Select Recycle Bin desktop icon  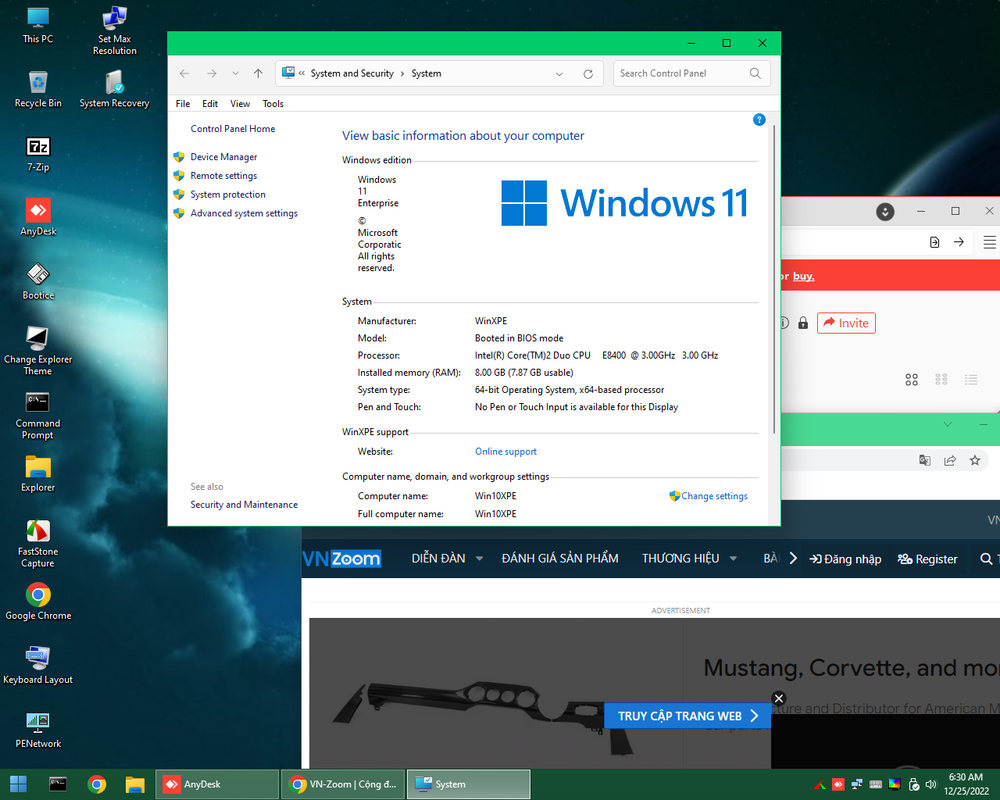(38, 89)
